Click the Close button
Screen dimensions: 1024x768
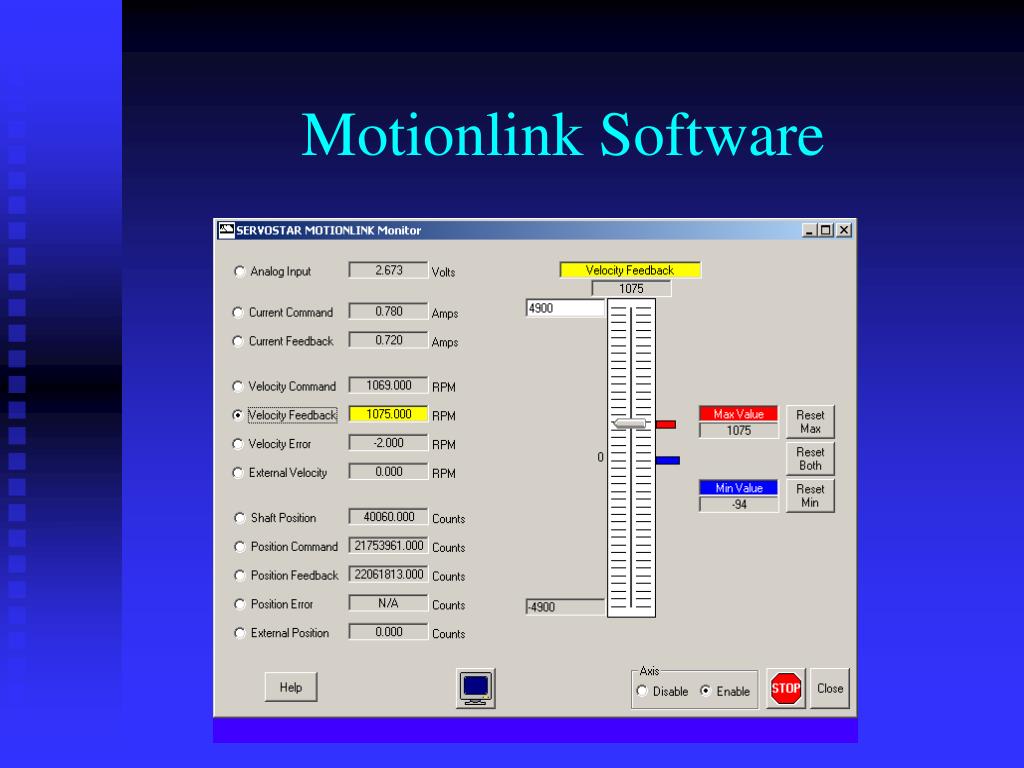tap(830, 688)
